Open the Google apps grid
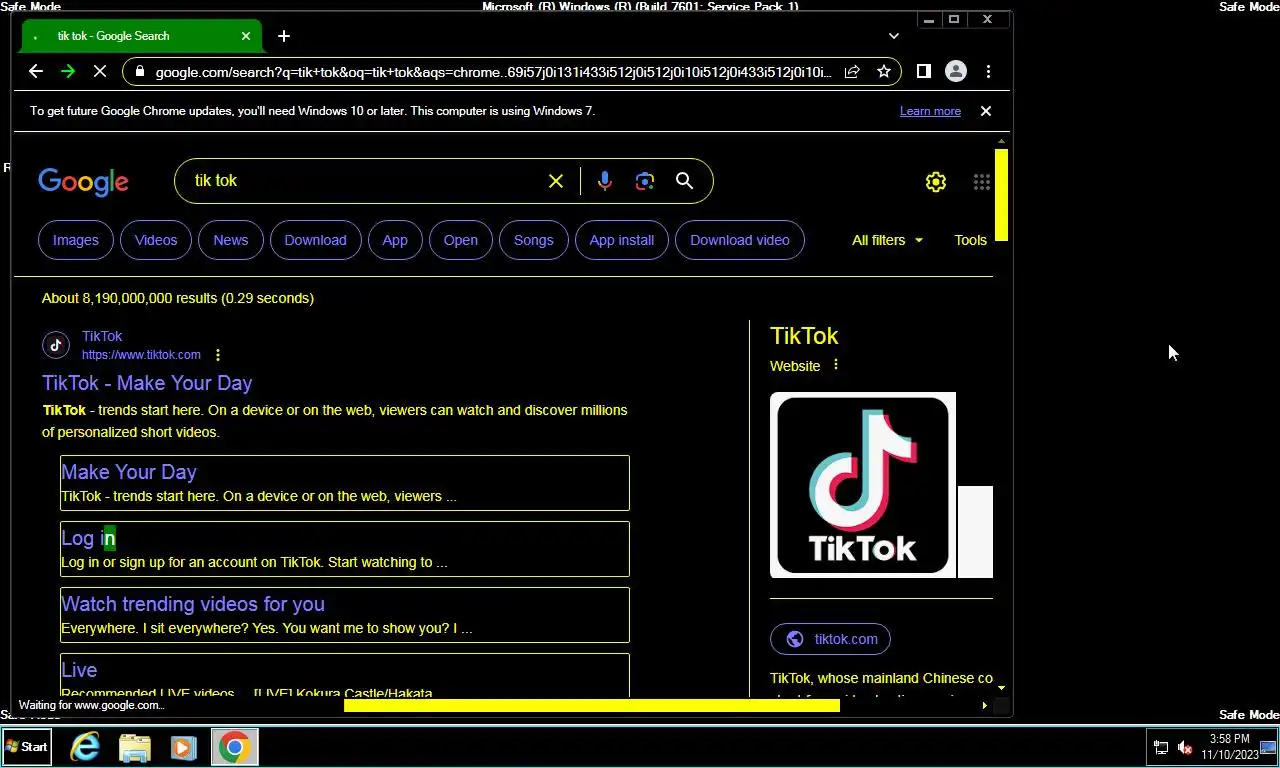 click(x=982, y=182)
